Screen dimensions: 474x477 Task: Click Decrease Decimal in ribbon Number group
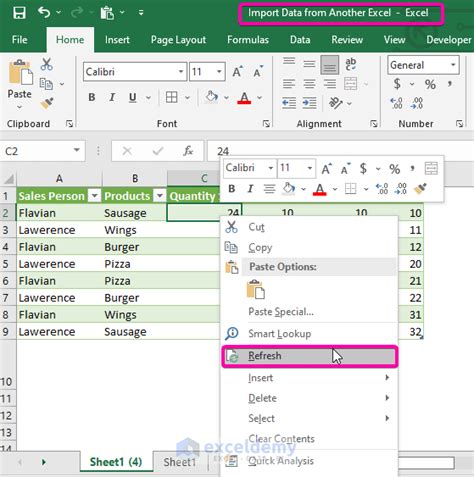(x=417, y=103)
